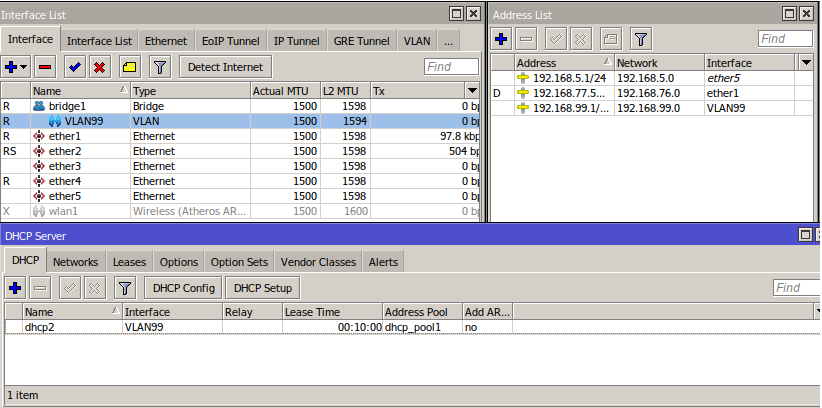Enable selected interface with blue checkmark
The height and width of the screenshot is (408, 822).
(74, 67)
